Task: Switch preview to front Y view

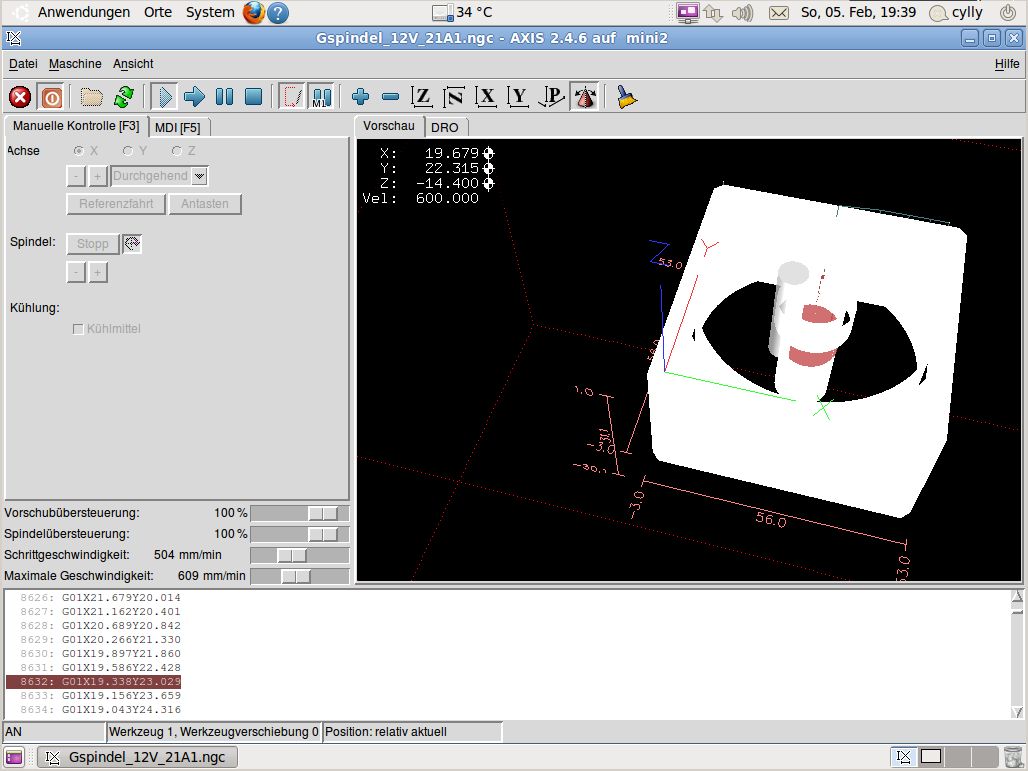Action: [518, 97]
